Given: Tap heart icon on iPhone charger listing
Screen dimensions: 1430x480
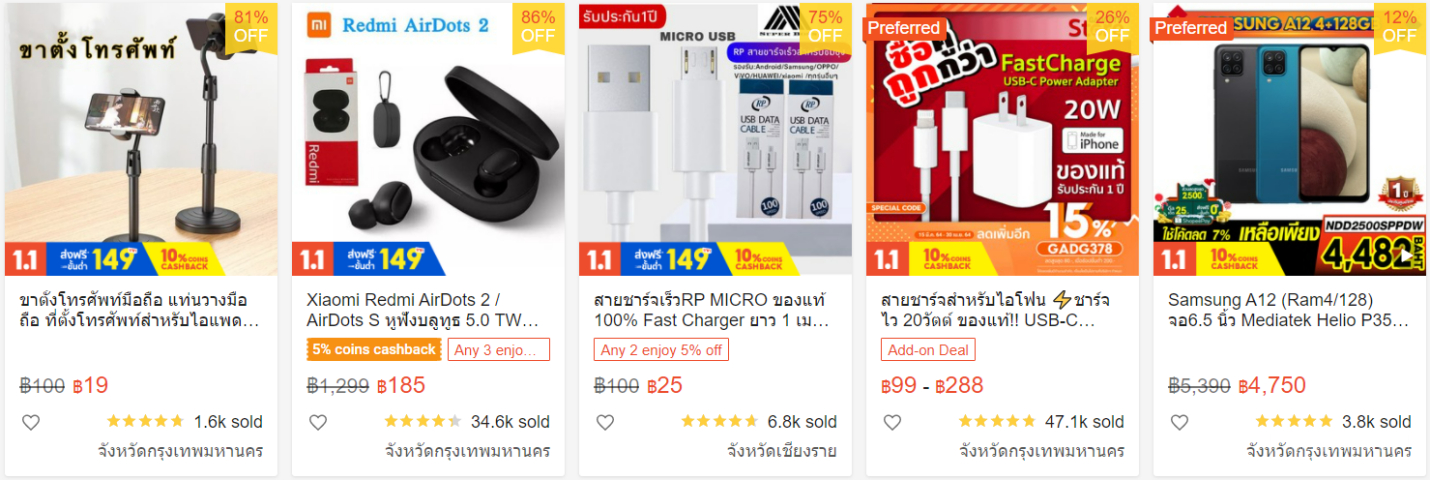Looking at the screenshot, I should tap(892, 422).
